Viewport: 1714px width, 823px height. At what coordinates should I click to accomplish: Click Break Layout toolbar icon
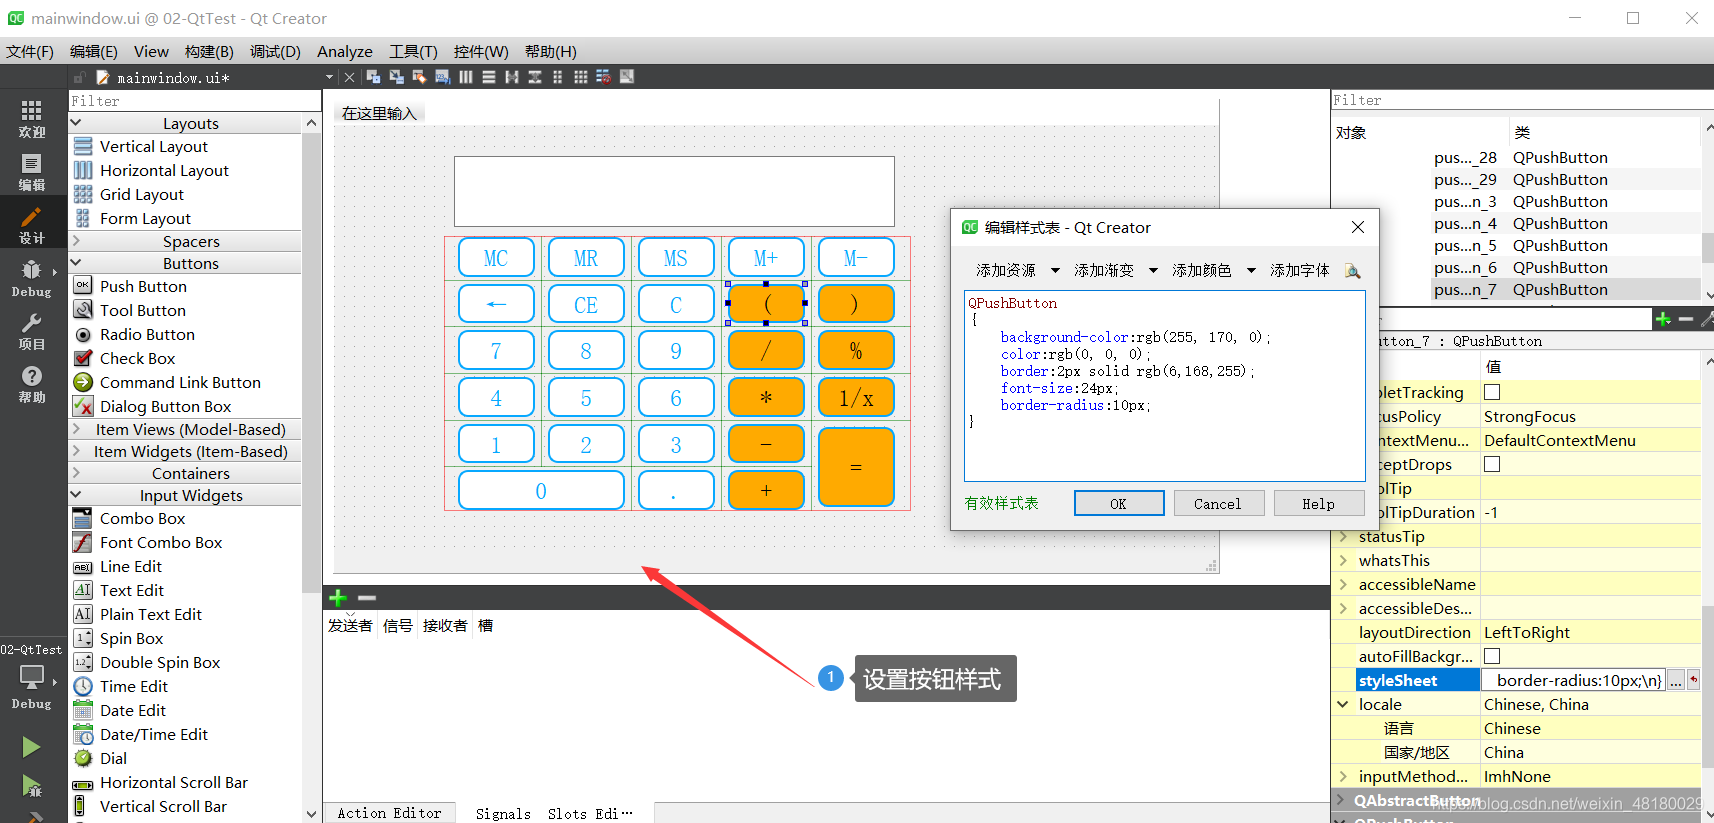[604, 77]
